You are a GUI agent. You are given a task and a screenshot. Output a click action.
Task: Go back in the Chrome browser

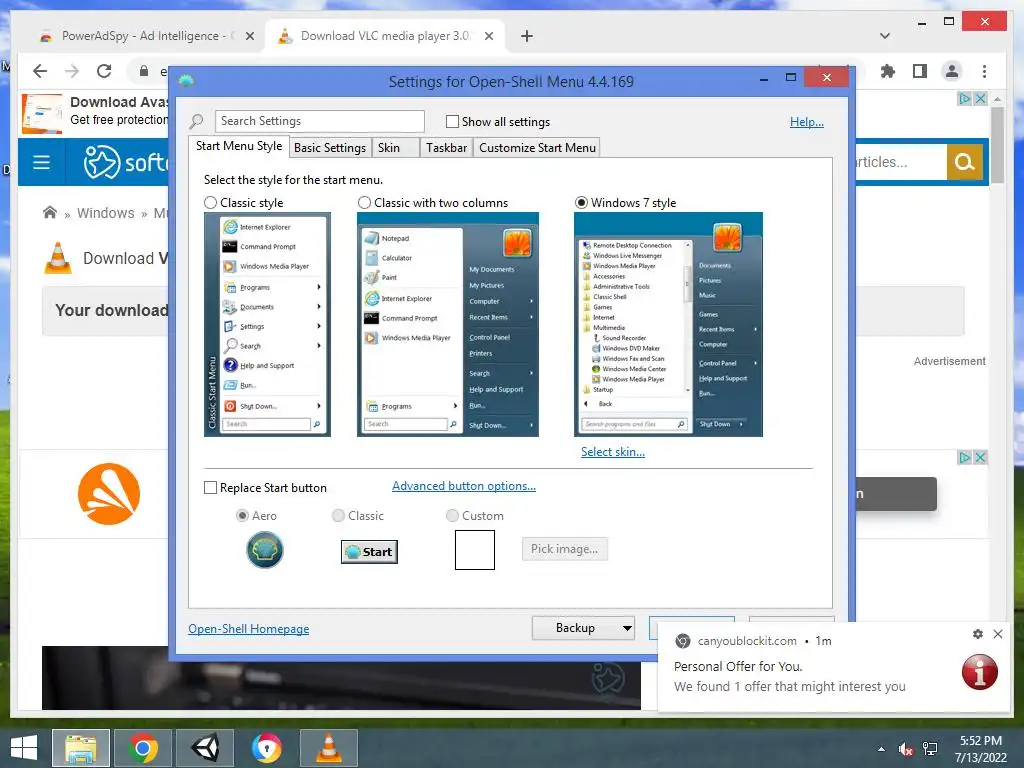[40, 71]
